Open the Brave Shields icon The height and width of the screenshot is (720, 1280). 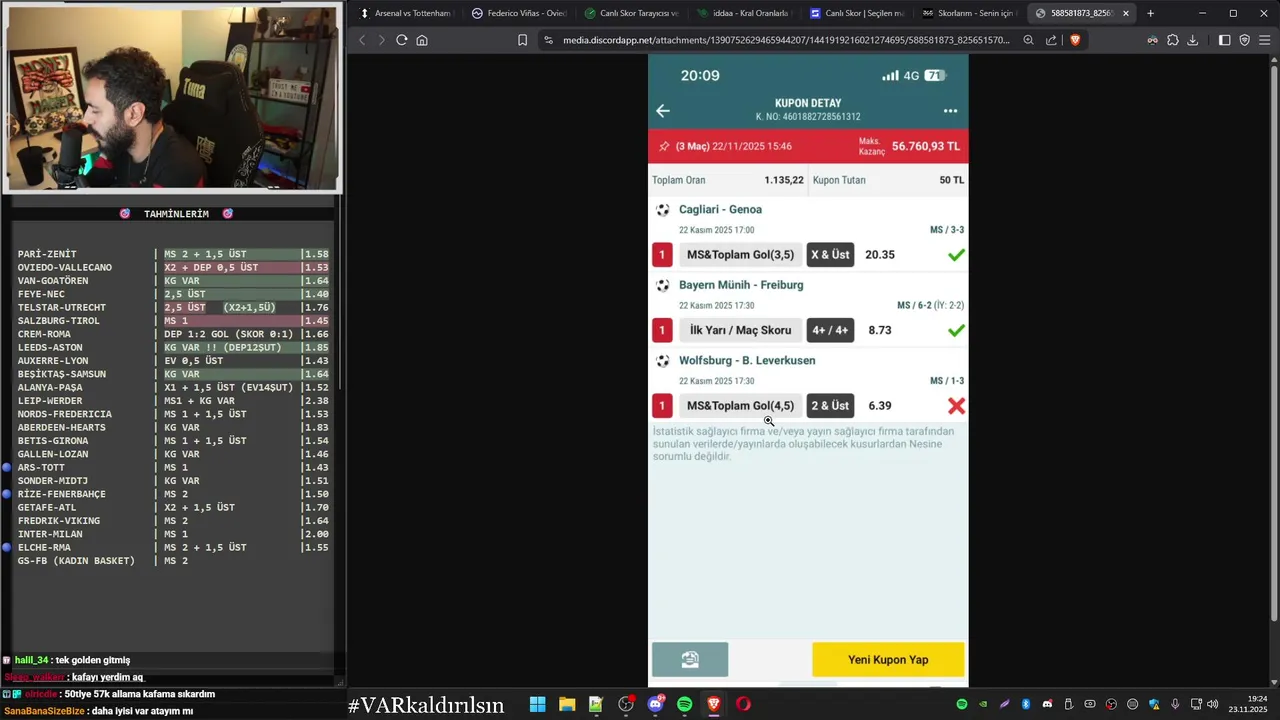(1075, 40)
